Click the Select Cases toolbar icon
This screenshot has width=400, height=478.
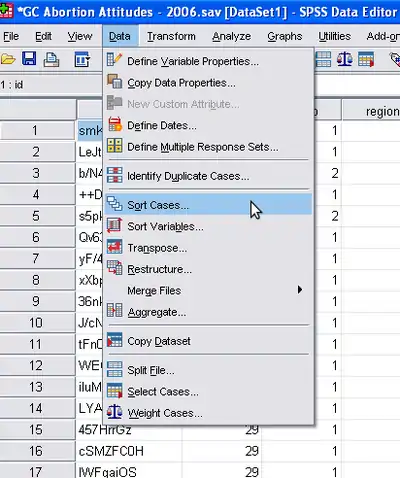366,60
